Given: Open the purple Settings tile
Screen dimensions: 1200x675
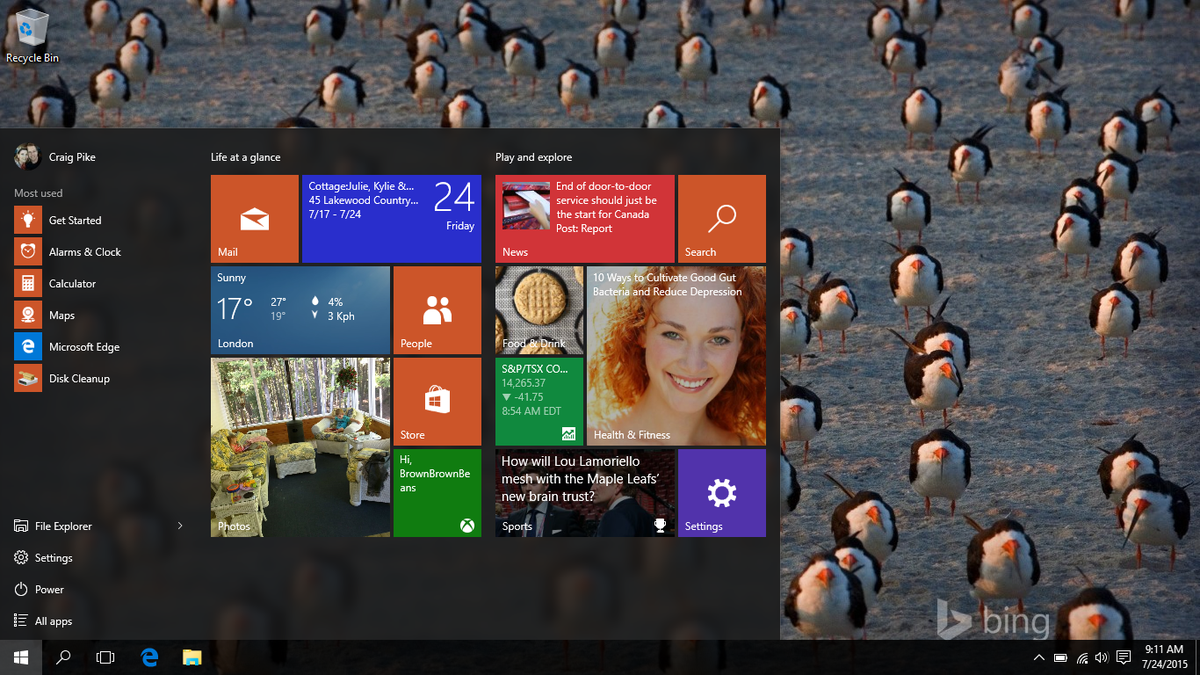Looking at the screenshot, I should 722,493.
